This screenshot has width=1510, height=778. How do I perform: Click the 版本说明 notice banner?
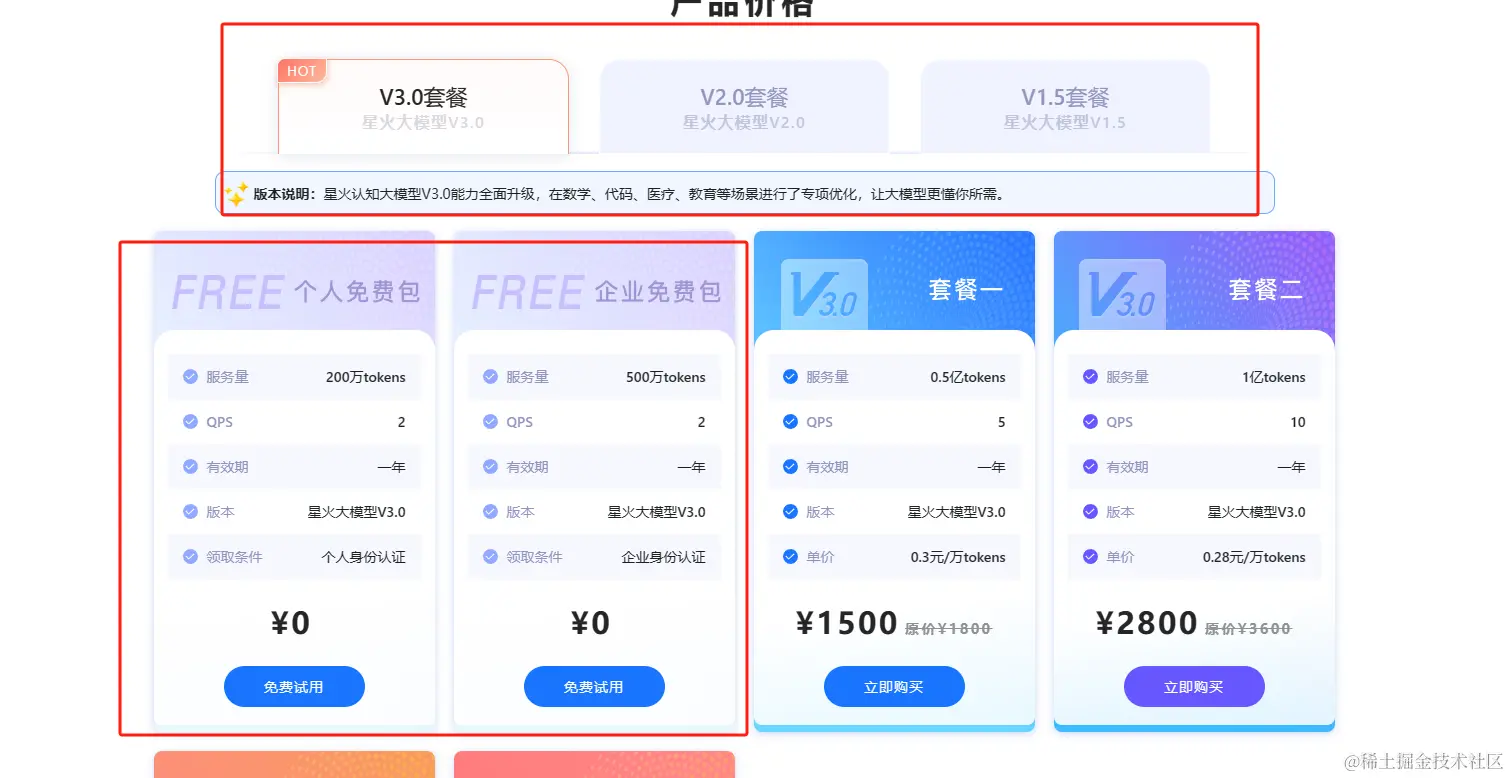(x=745, y=193)
